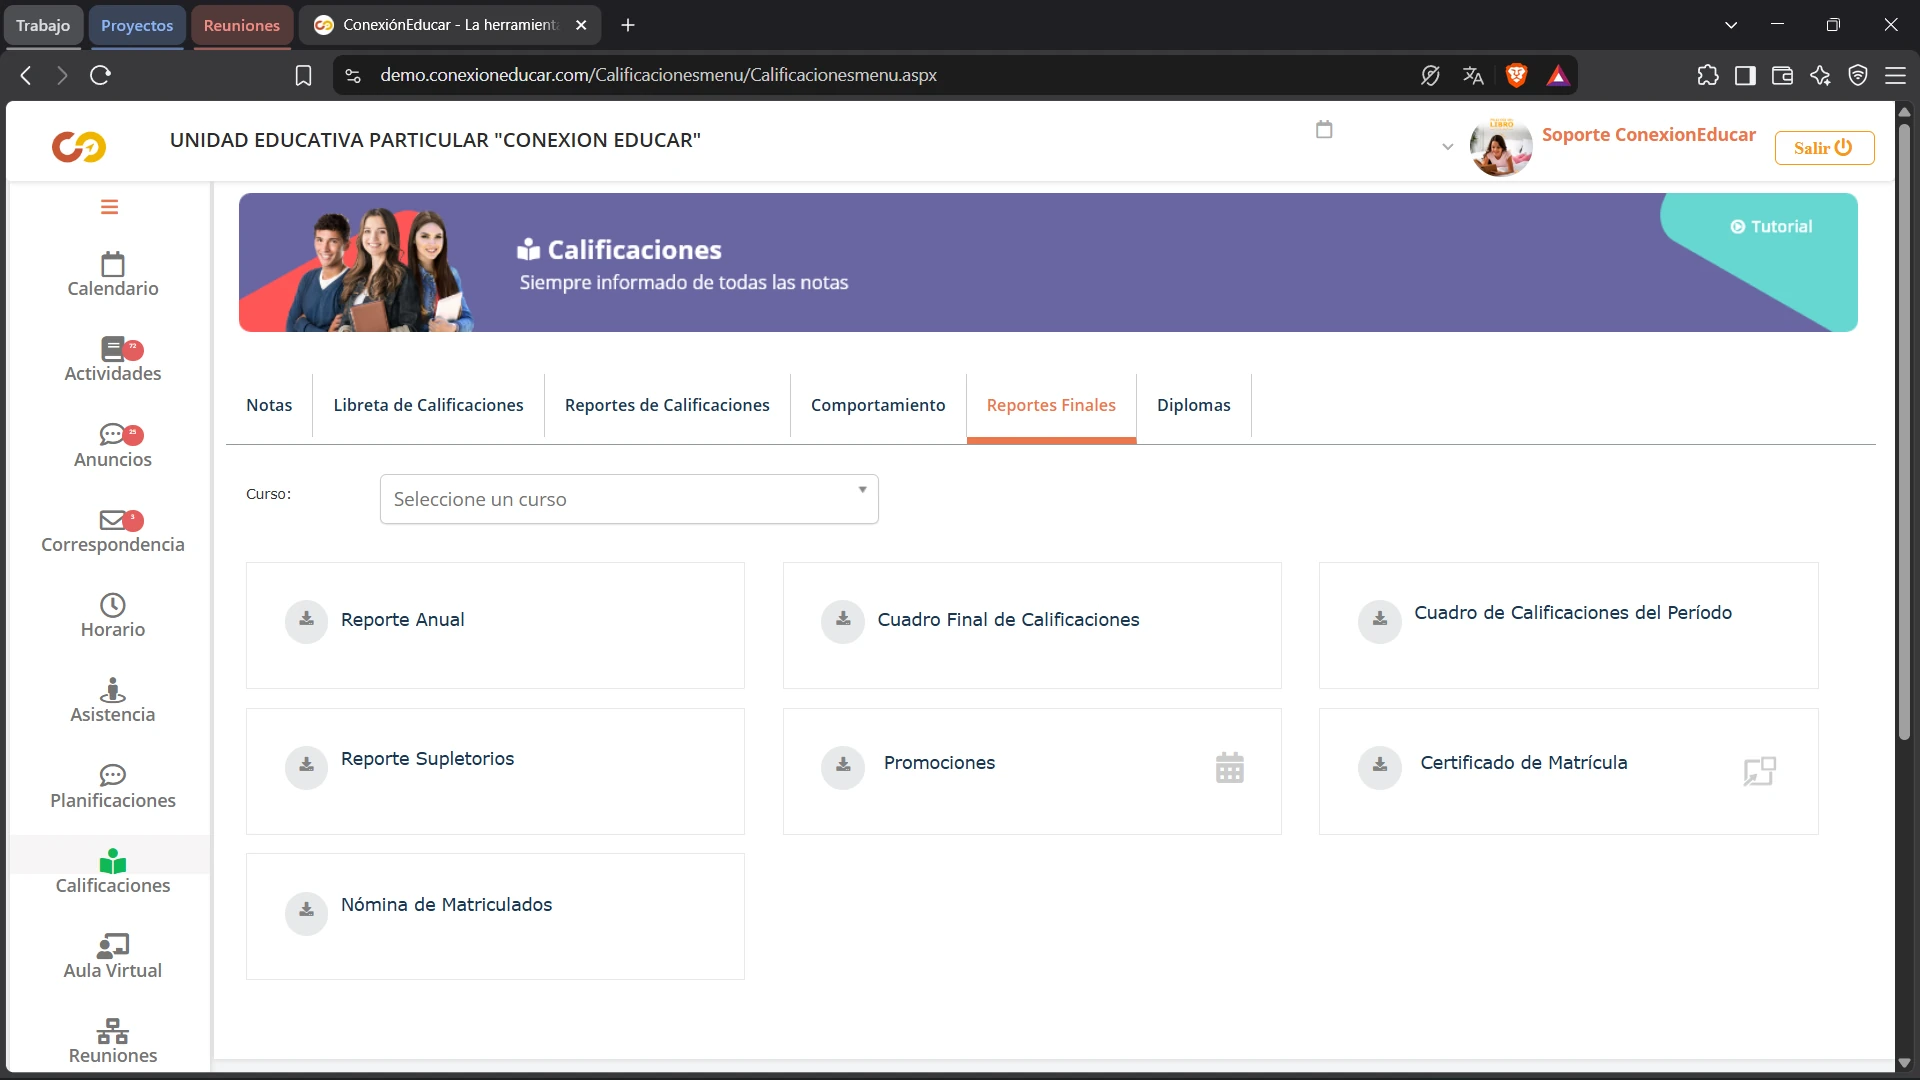
Task: Download icon for Reporte Anual
Action: click(307, 621)
